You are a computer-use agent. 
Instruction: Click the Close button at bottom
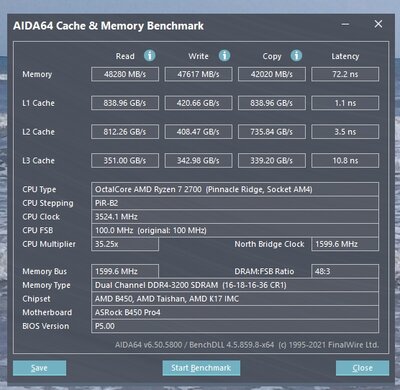pos(362,368)
